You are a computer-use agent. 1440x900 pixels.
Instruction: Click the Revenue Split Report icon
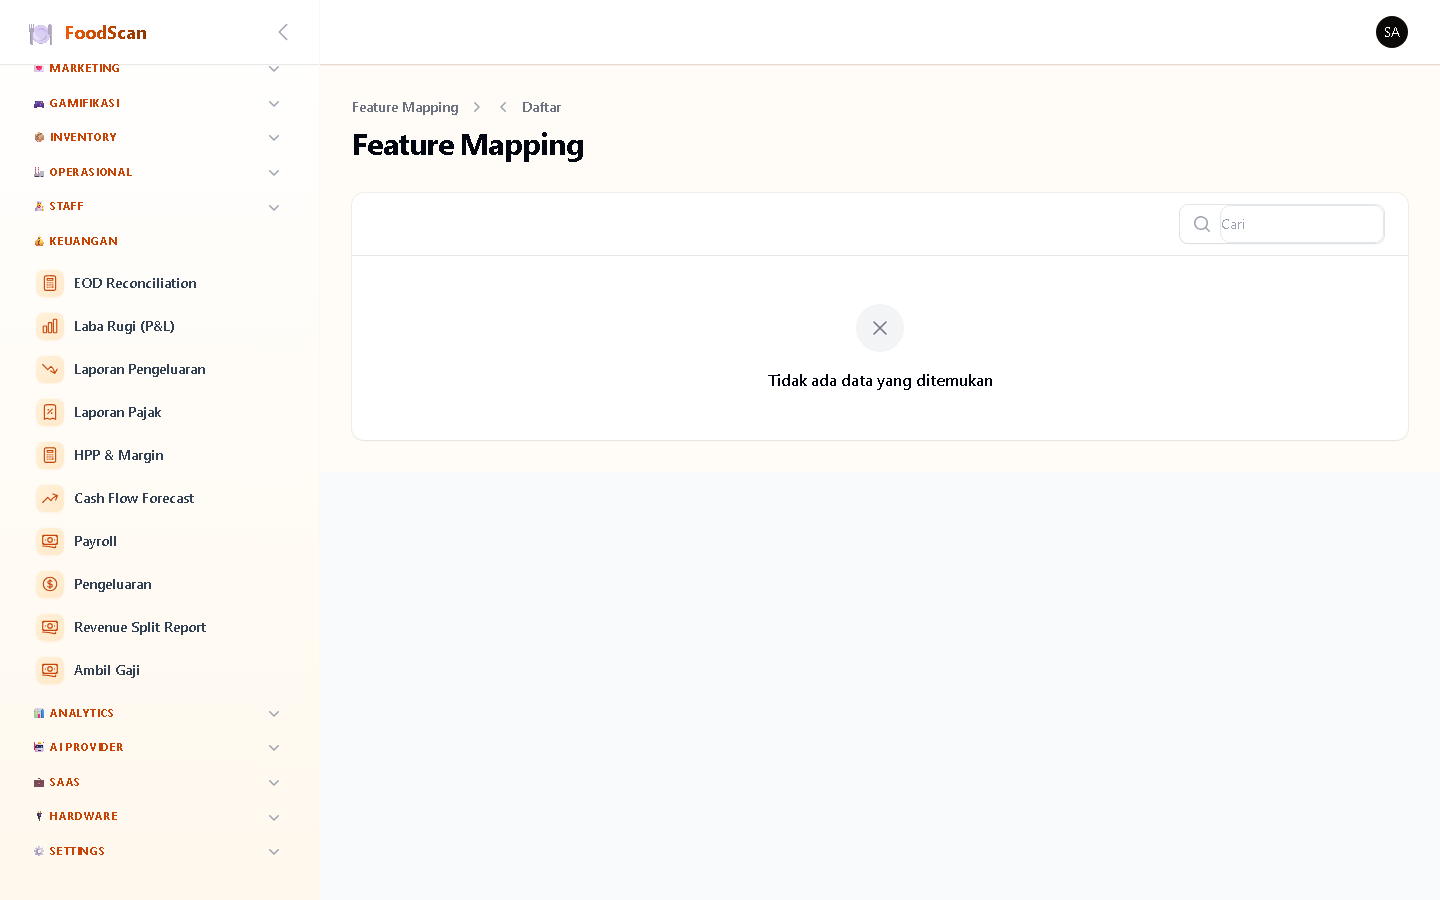(50, 627)
